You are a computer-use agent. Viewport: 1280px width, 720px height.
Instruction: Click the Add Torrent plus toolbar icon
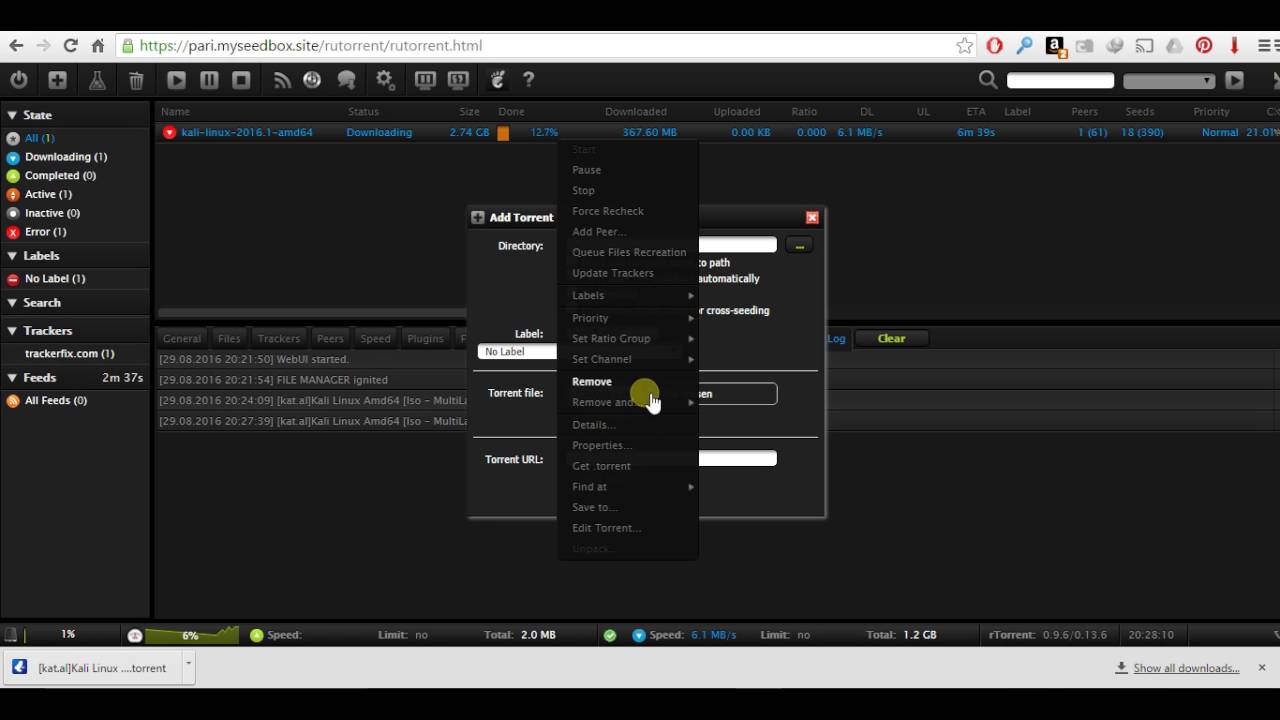pyautogui.click(x=58, y=80)
